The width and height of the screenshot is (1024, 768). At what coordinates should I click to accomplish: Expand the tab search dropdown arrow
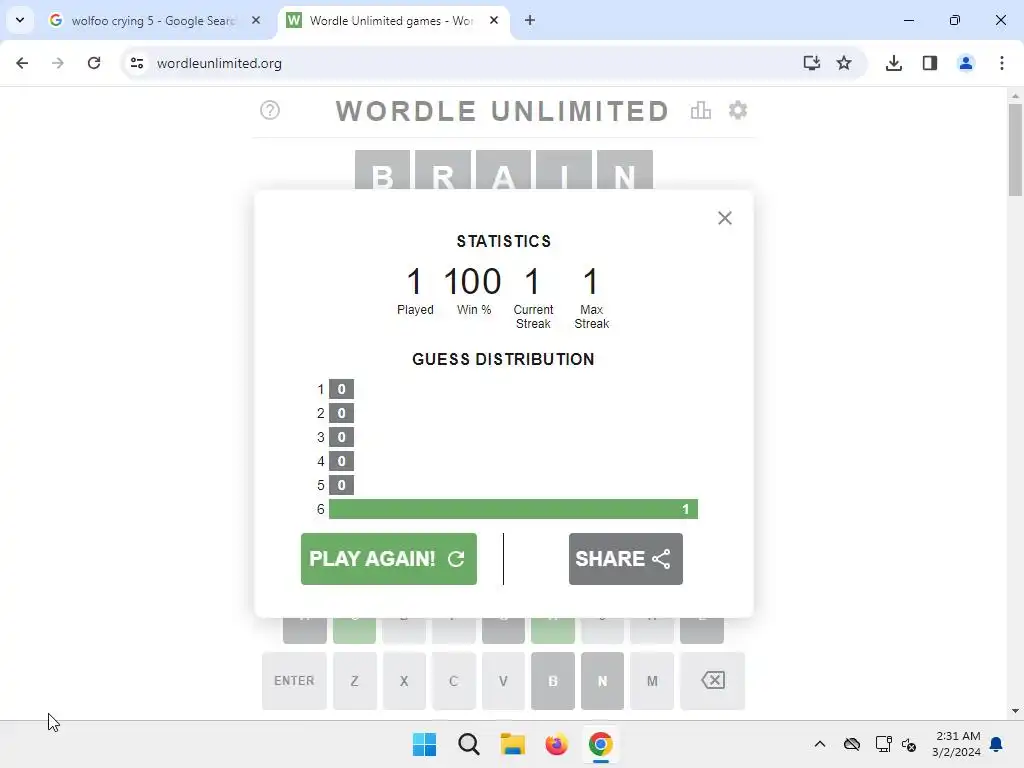[20, 20]
